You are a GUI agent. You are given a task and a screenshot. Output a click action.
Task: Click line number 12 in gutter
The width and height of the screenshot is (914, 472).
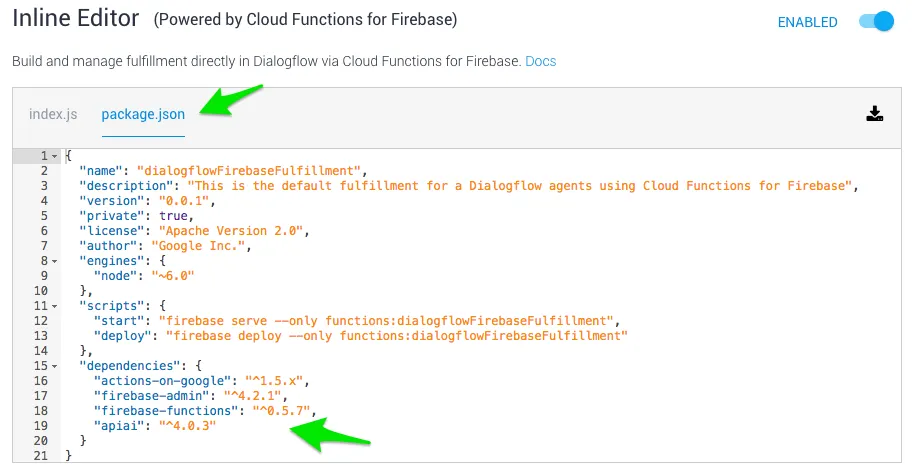point(40,320)
